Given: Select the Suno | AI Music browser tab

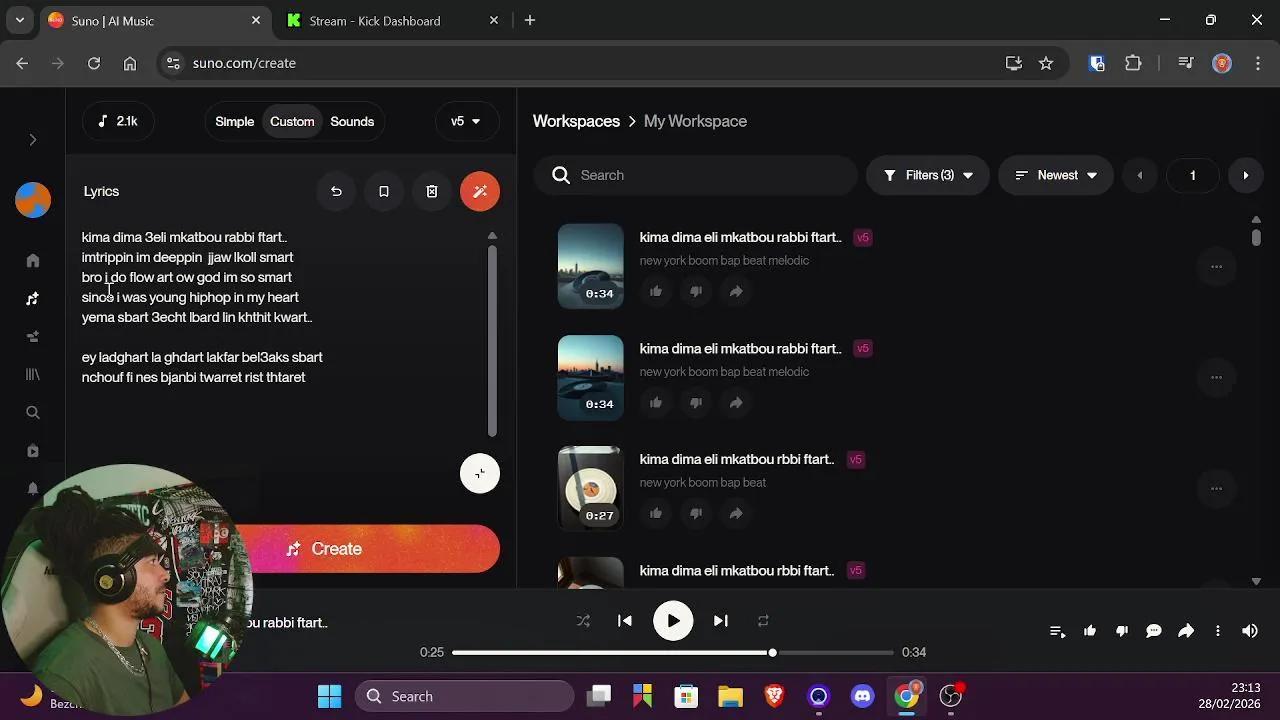Looking at the screenshot, I should 156,21.
